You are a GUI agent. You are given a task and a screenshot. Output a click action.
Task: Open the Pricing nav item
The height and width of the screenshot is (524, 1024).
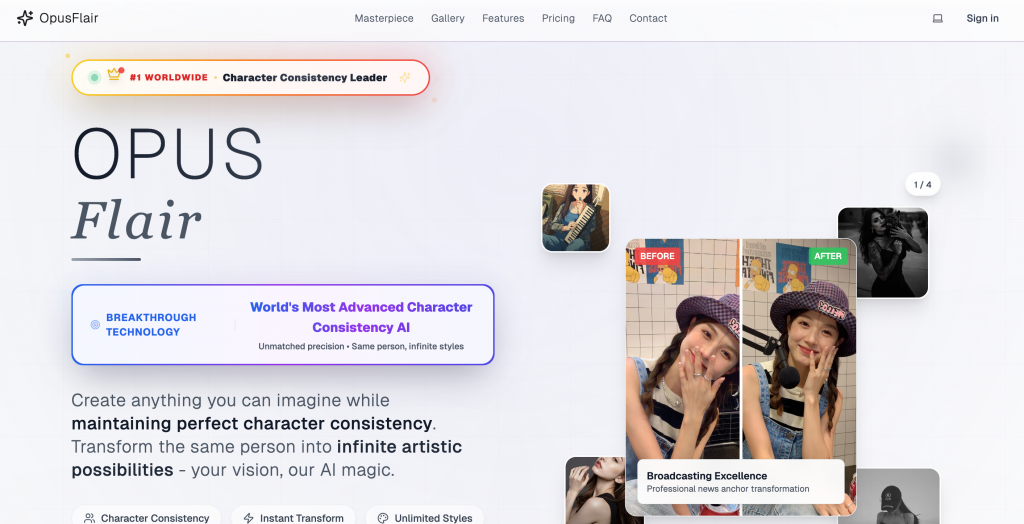click(x=558, y=18)
